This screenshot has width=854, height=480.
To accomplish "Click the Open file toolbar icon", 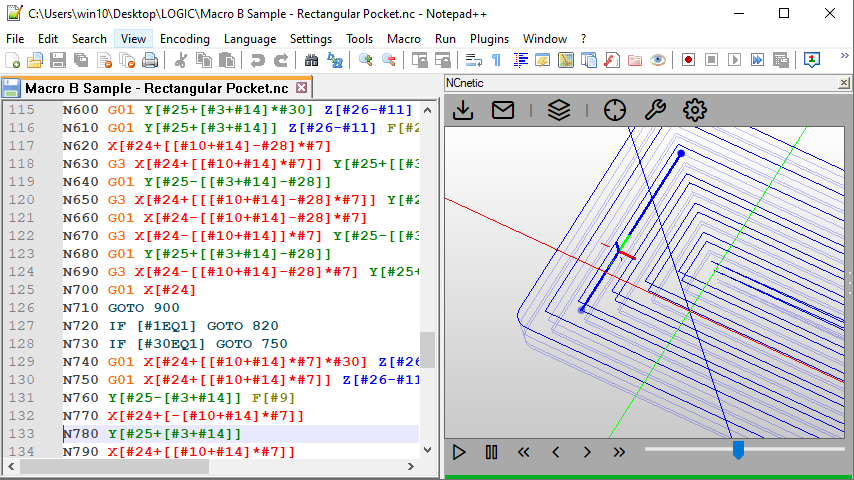I will tap(35, 60).
